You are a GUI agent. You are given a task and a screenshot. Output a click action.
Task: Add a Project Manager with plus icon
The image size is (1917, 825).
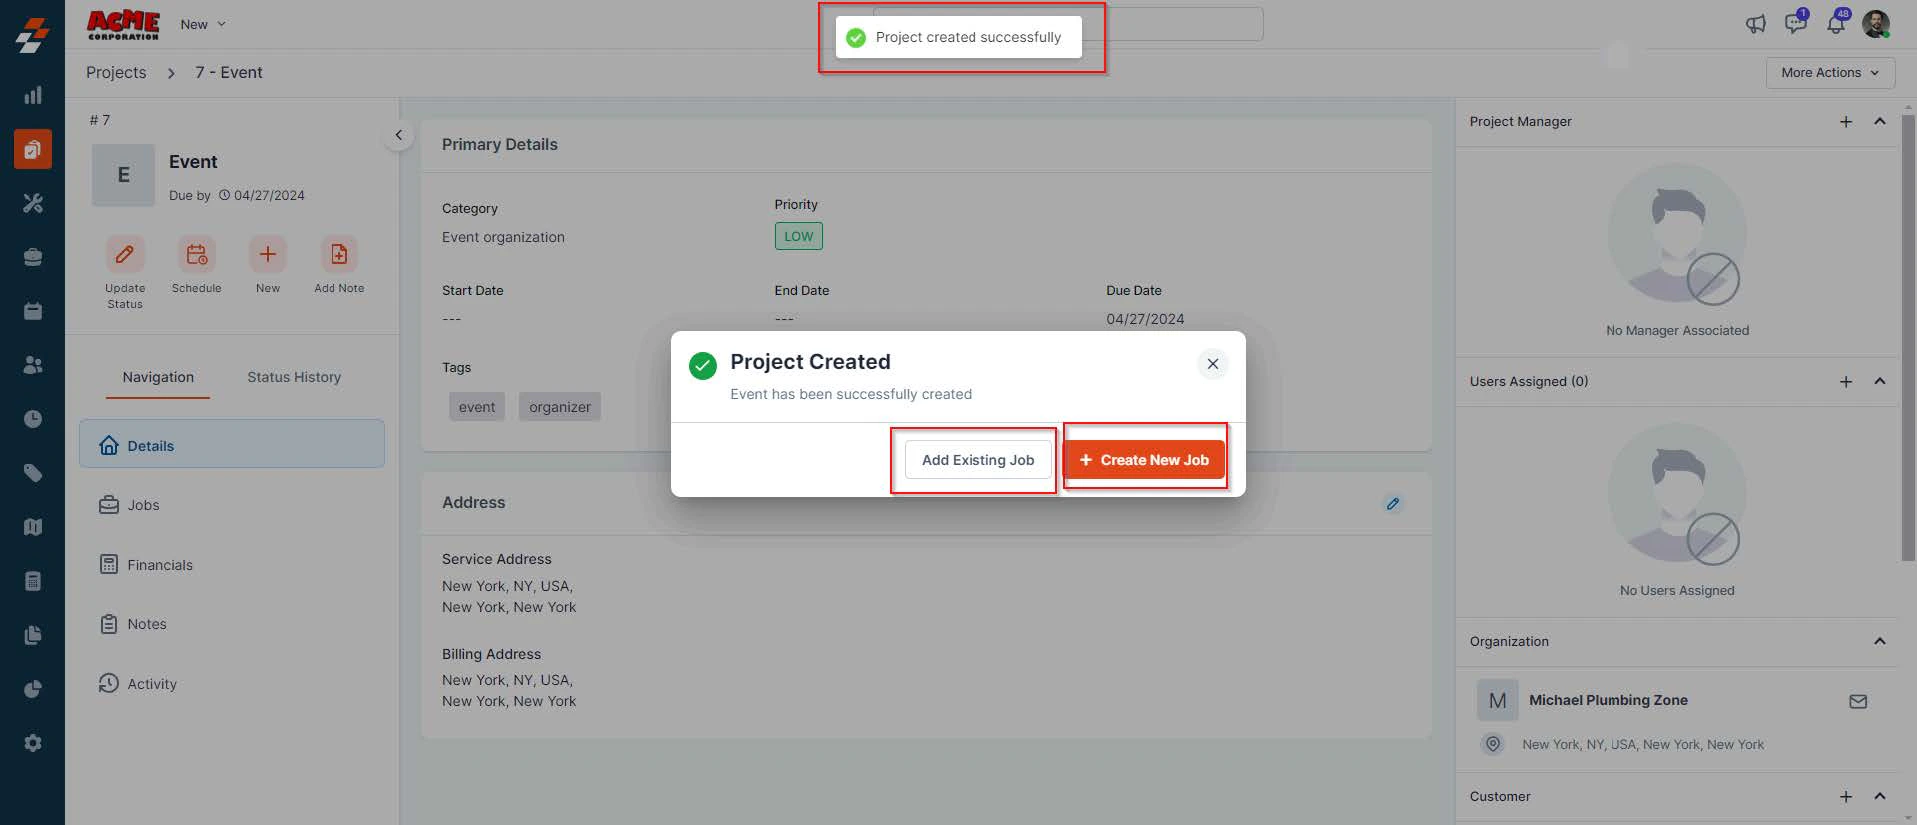click(1846, 122)
